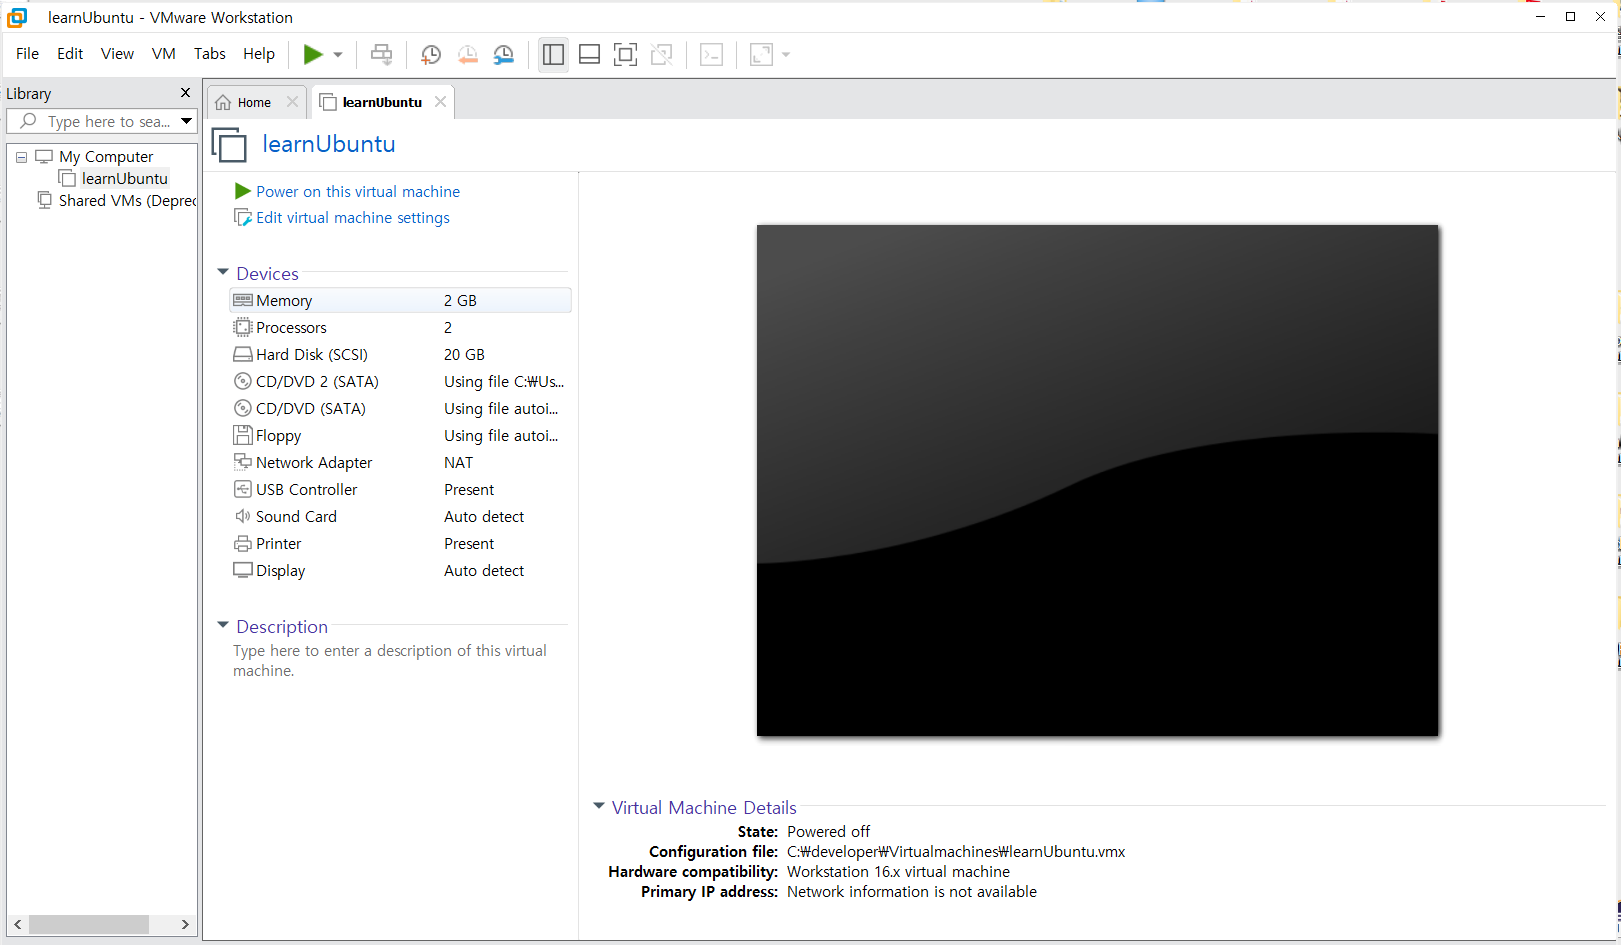Click the Network Adapter icon
Image resolution: width=1621 pixels, height=945 pixels.
243,462
